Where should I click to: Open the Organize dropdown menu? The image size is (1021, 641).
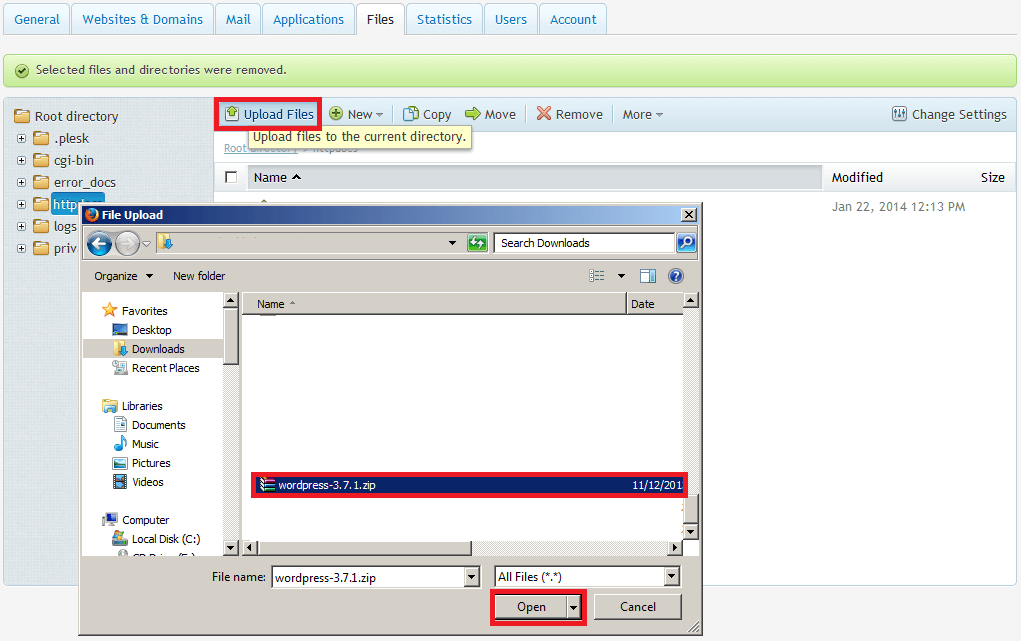coord(124,276)
